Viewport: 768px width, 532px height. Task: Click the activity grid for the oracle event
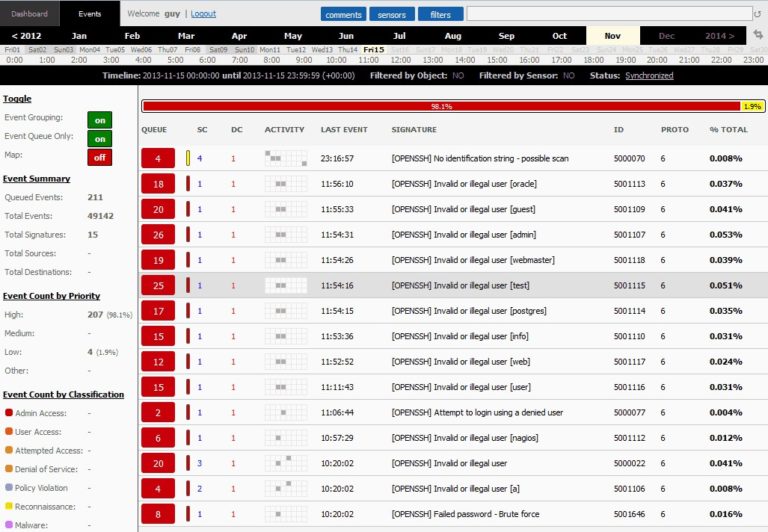285,184
